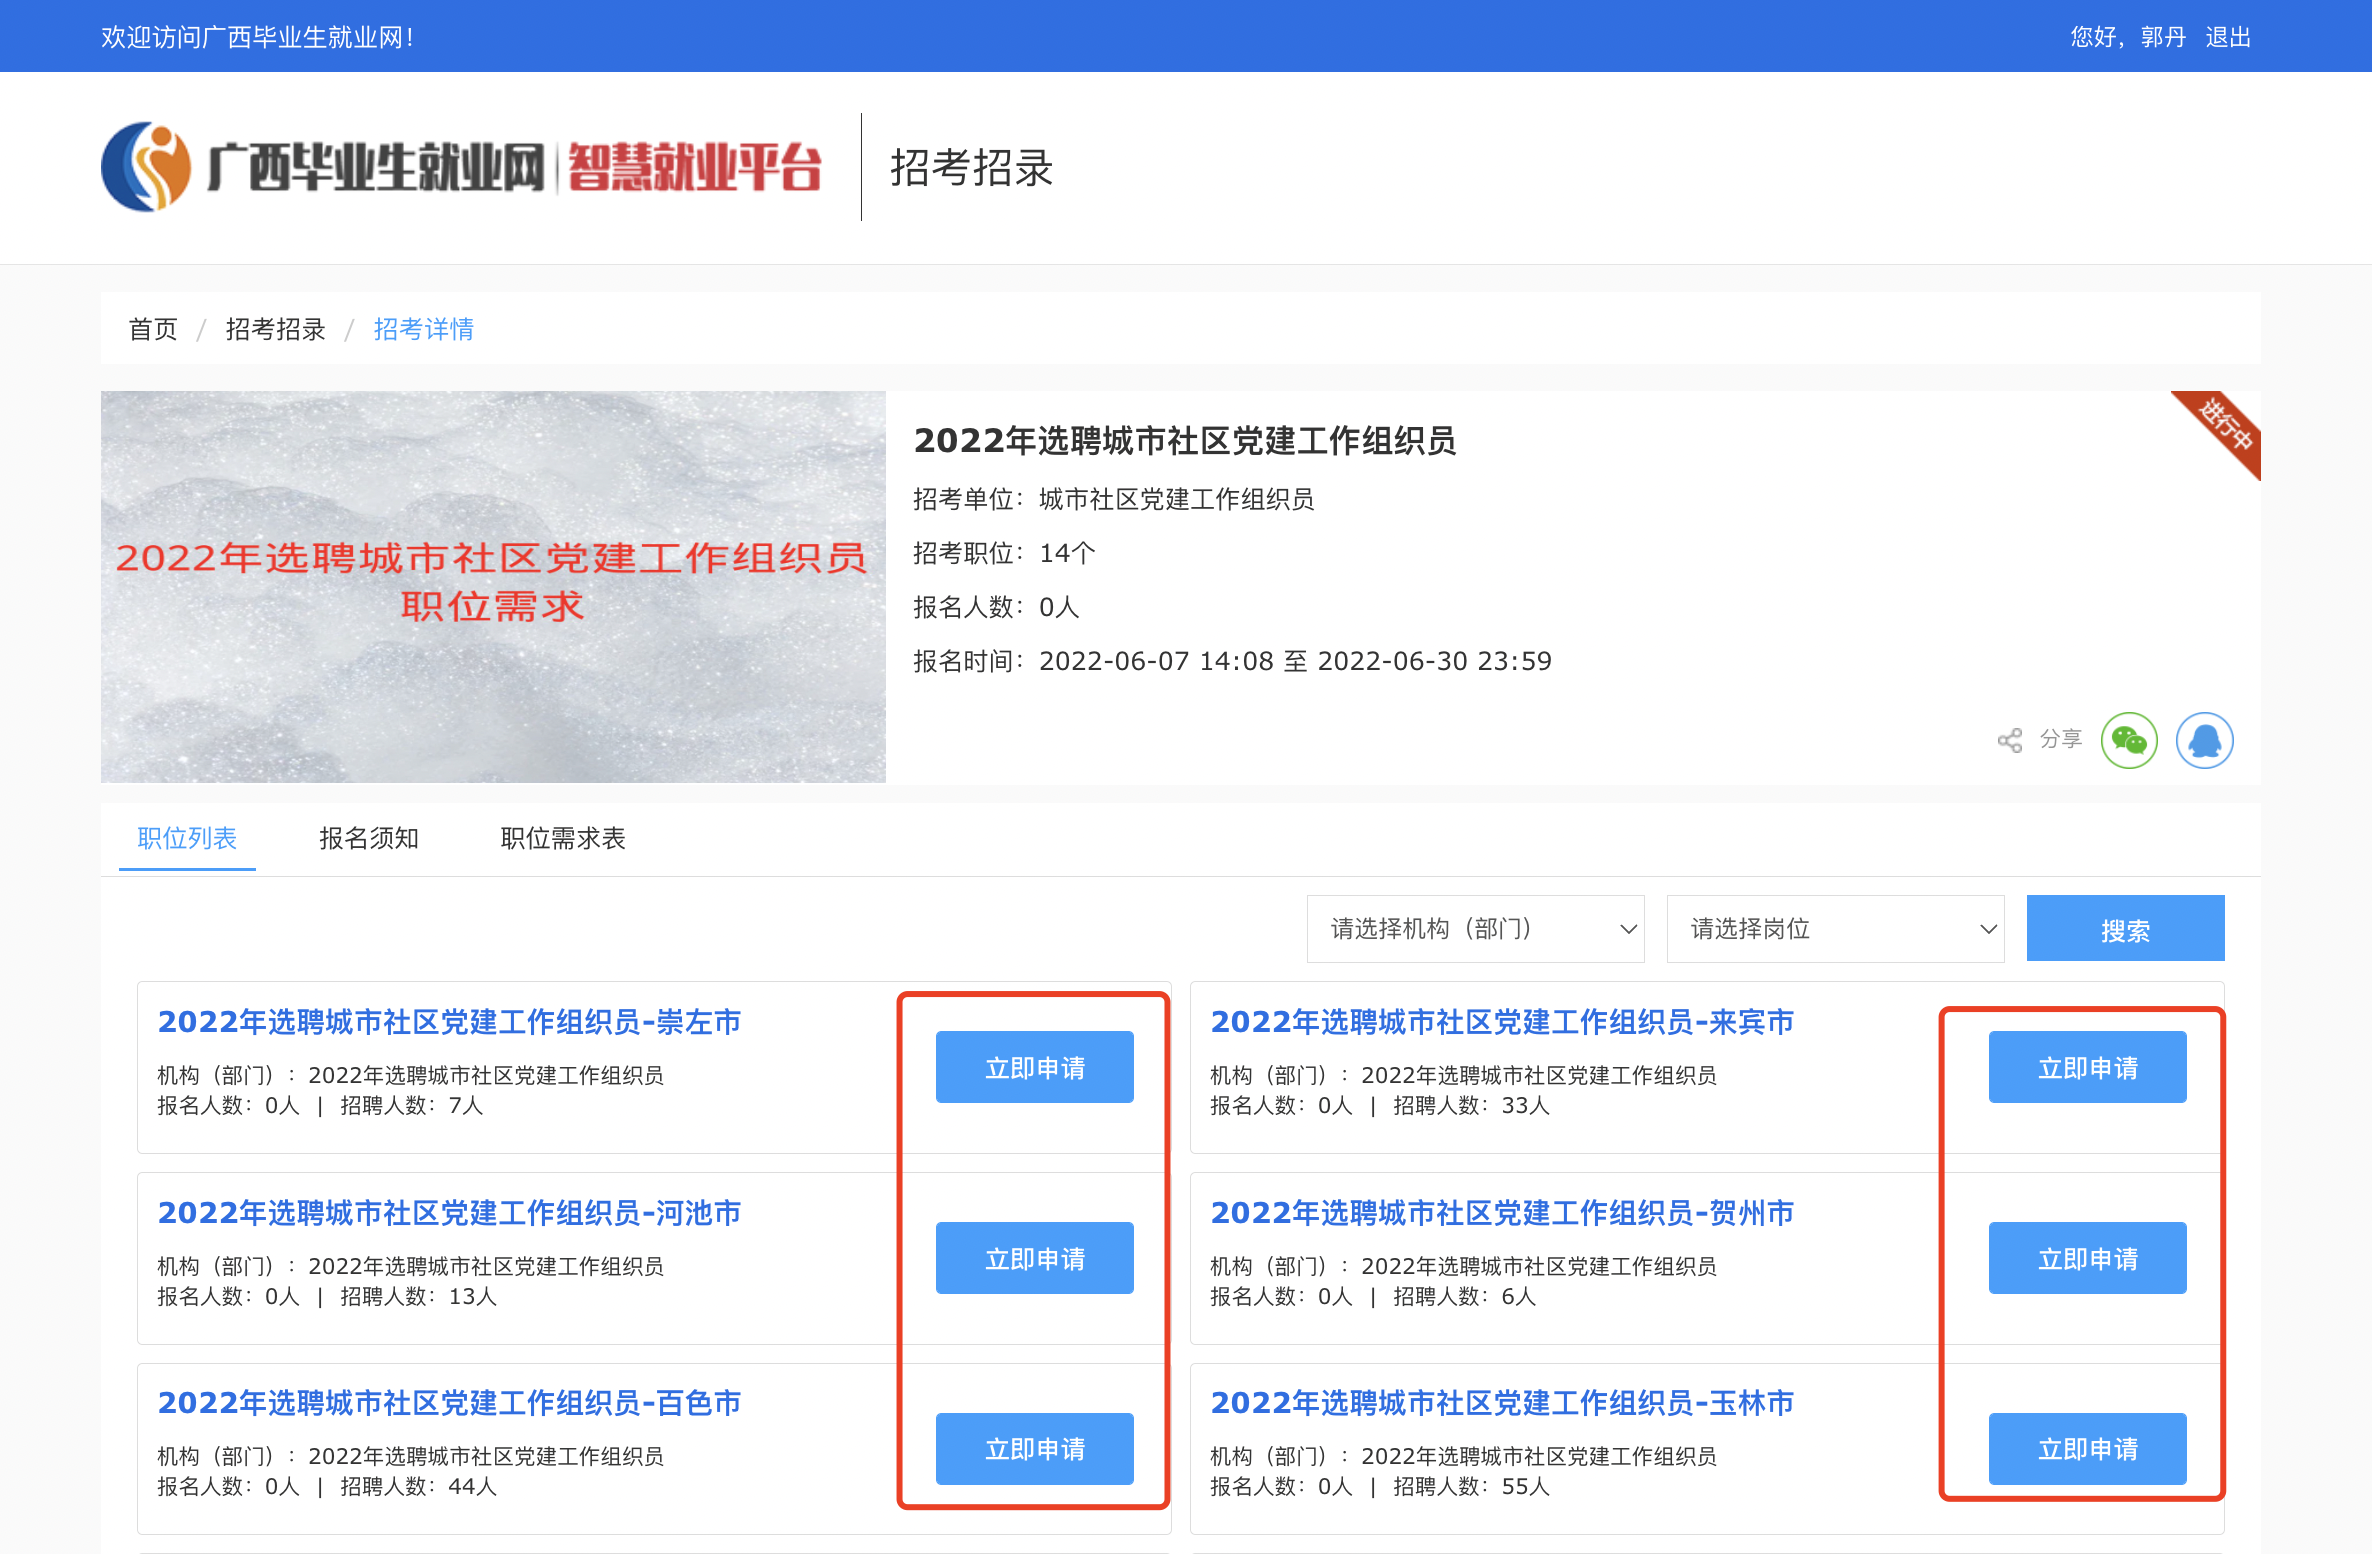Viewport: 2372px width, 1554px height.
Task: Go to the 首页 breadcrumb link
Action: pyautogui.click(x=153, y=329)
